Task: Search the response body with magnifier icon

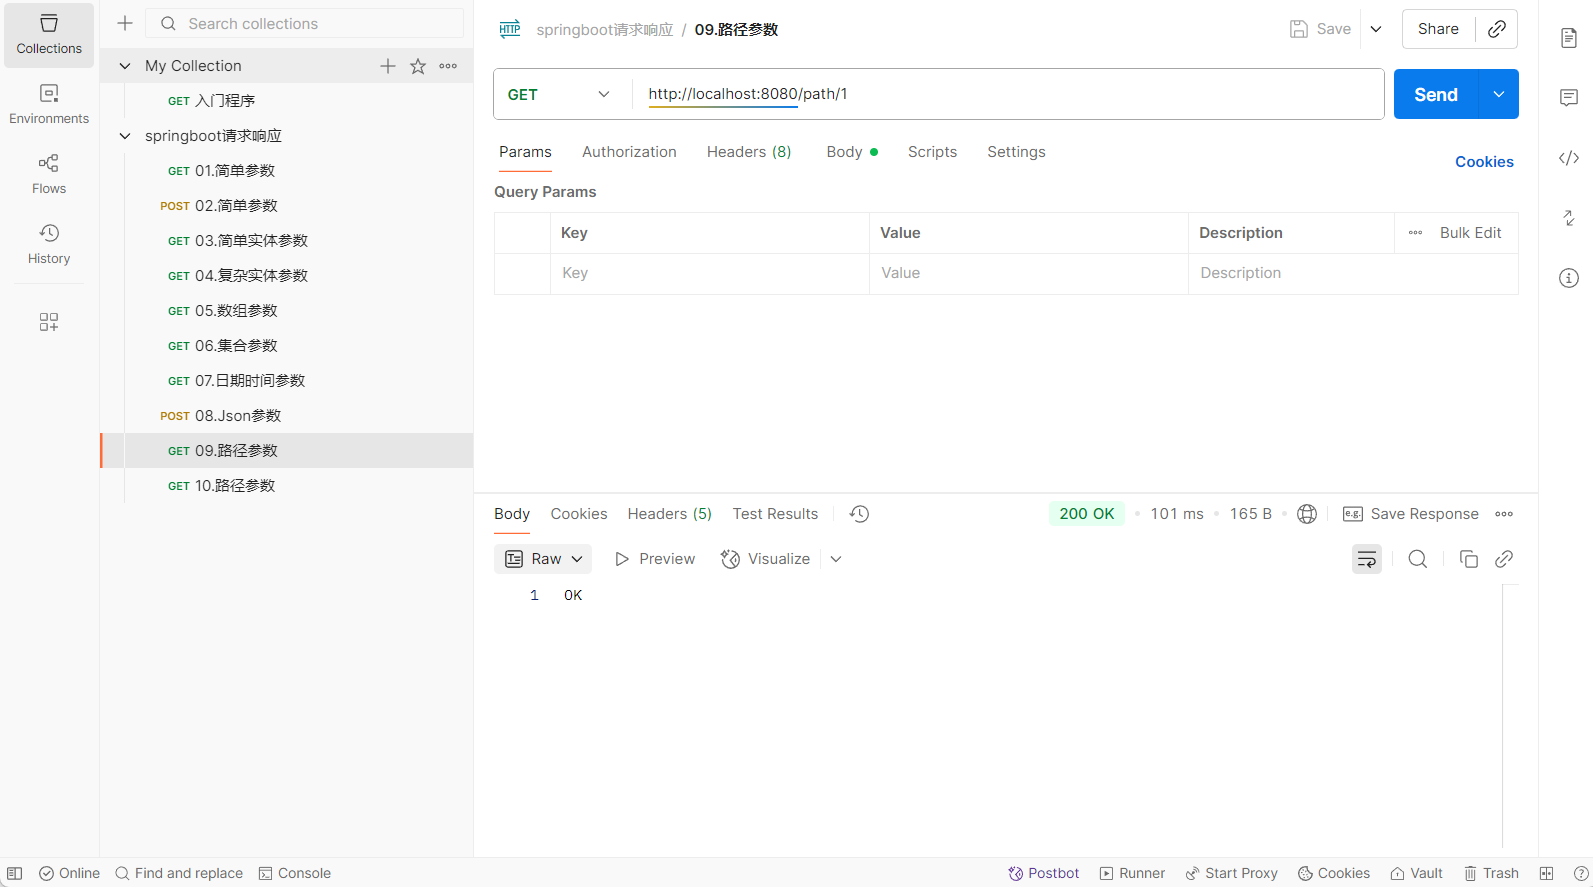Action: tap(1418, 559)
